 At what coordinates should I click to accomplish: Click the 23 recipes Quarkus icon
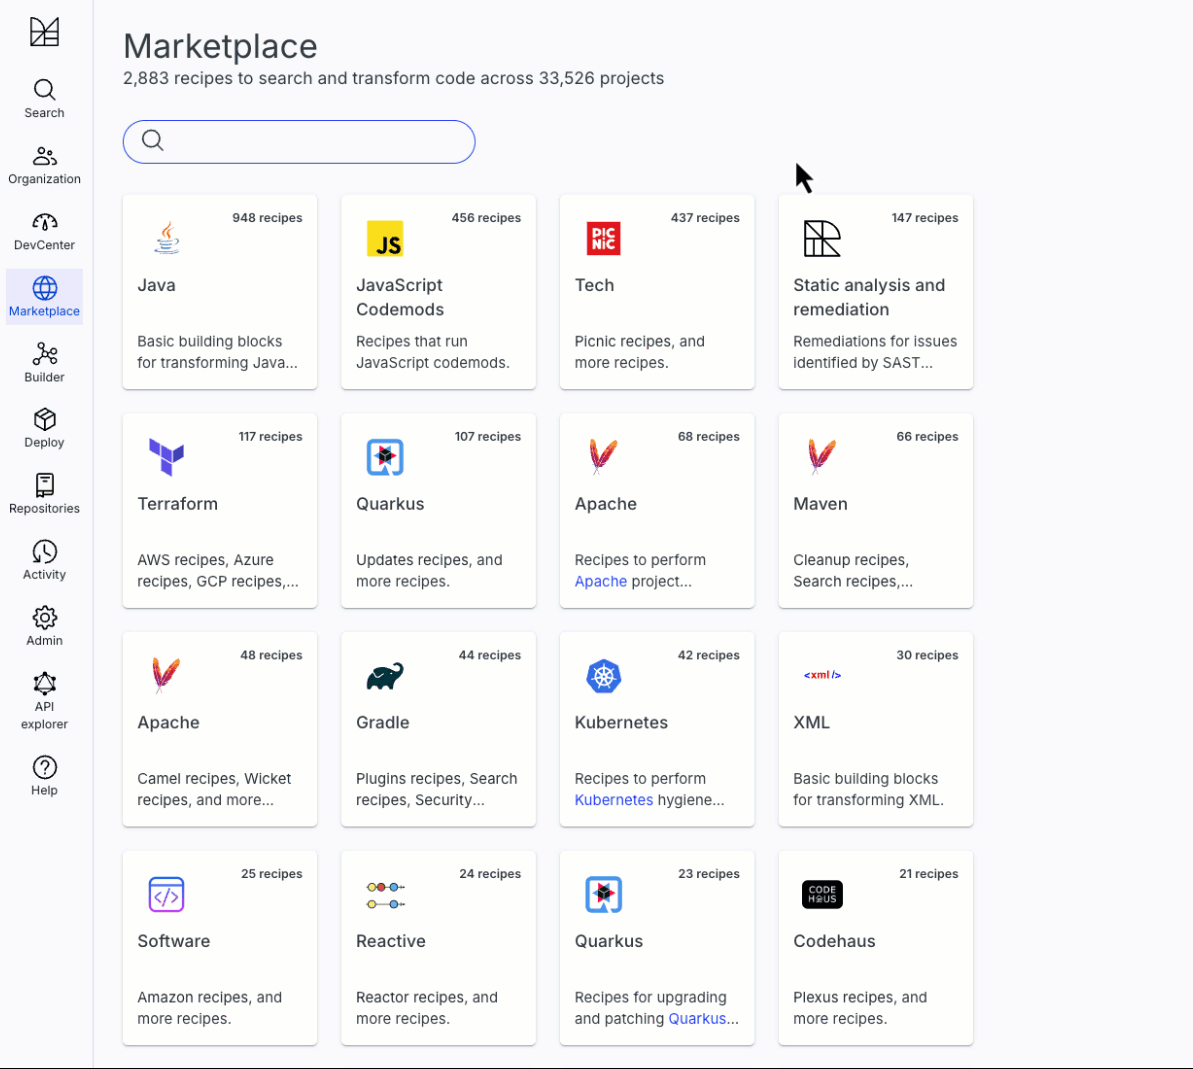603,895
